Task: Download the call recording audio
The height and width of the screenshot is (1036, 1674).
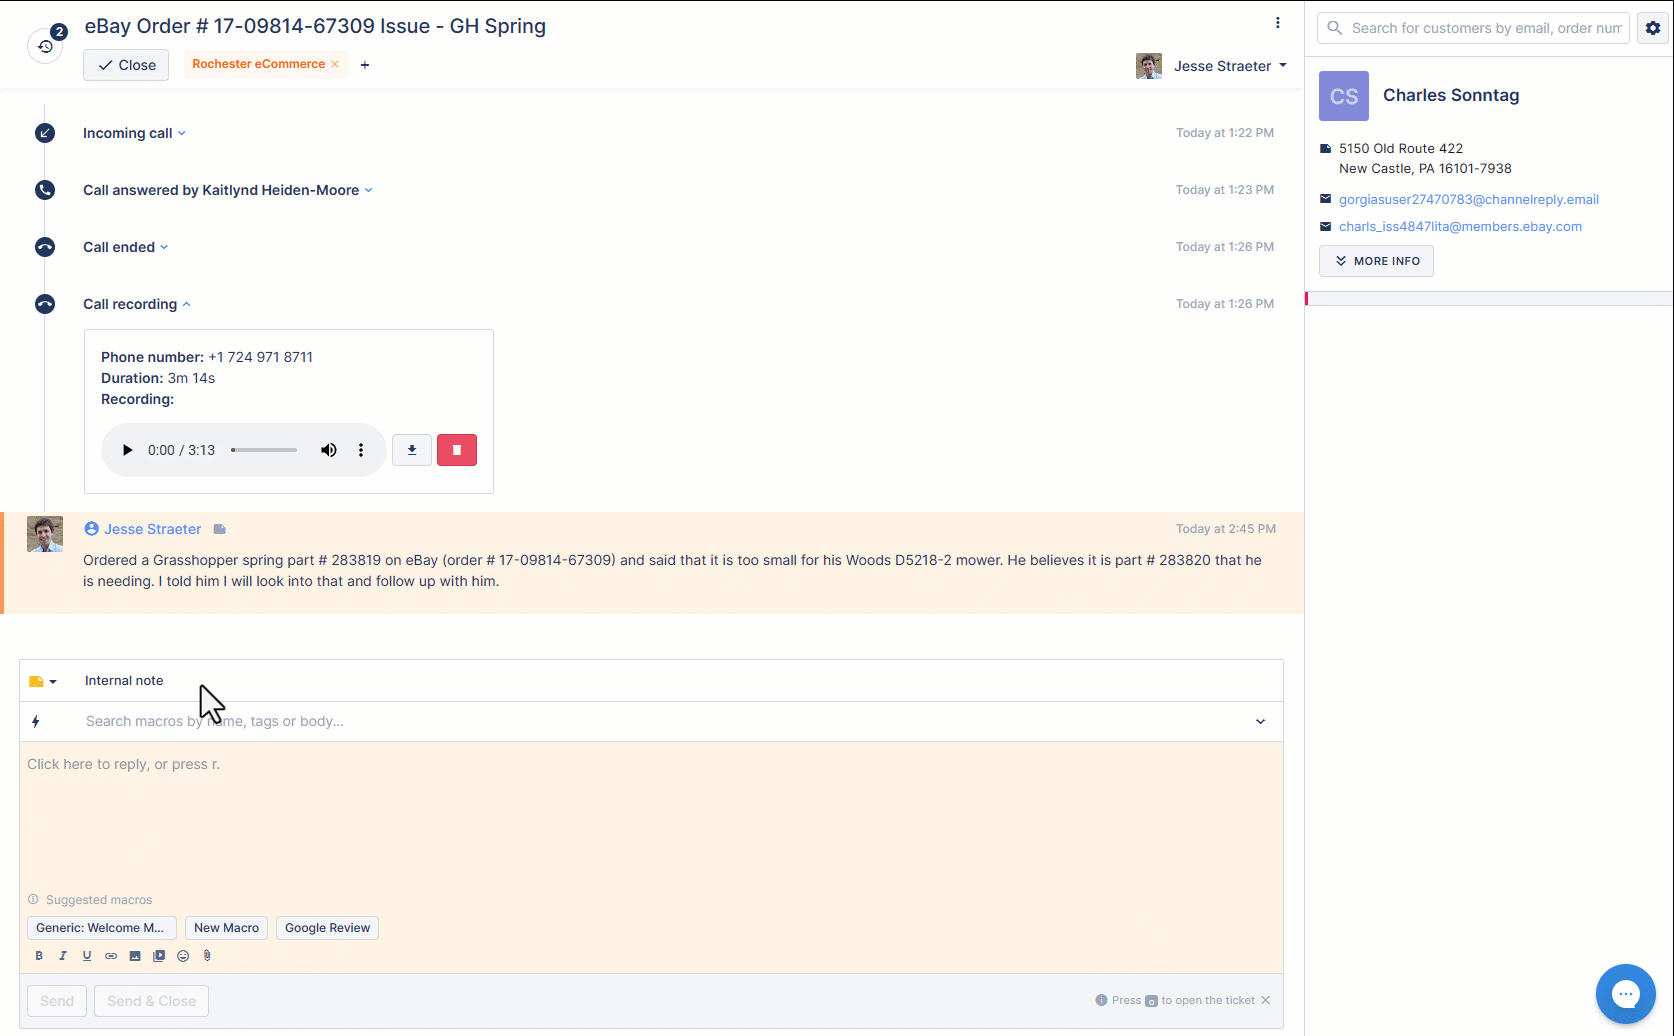Action: 412,450
